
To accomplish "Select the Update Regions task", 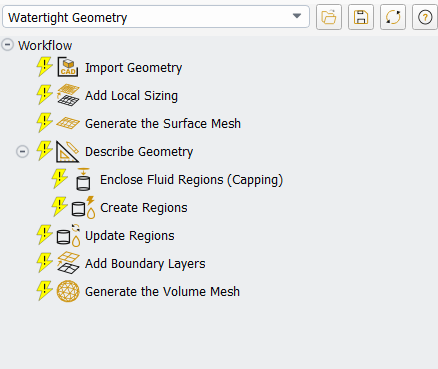I will click(x=130, y=236).
